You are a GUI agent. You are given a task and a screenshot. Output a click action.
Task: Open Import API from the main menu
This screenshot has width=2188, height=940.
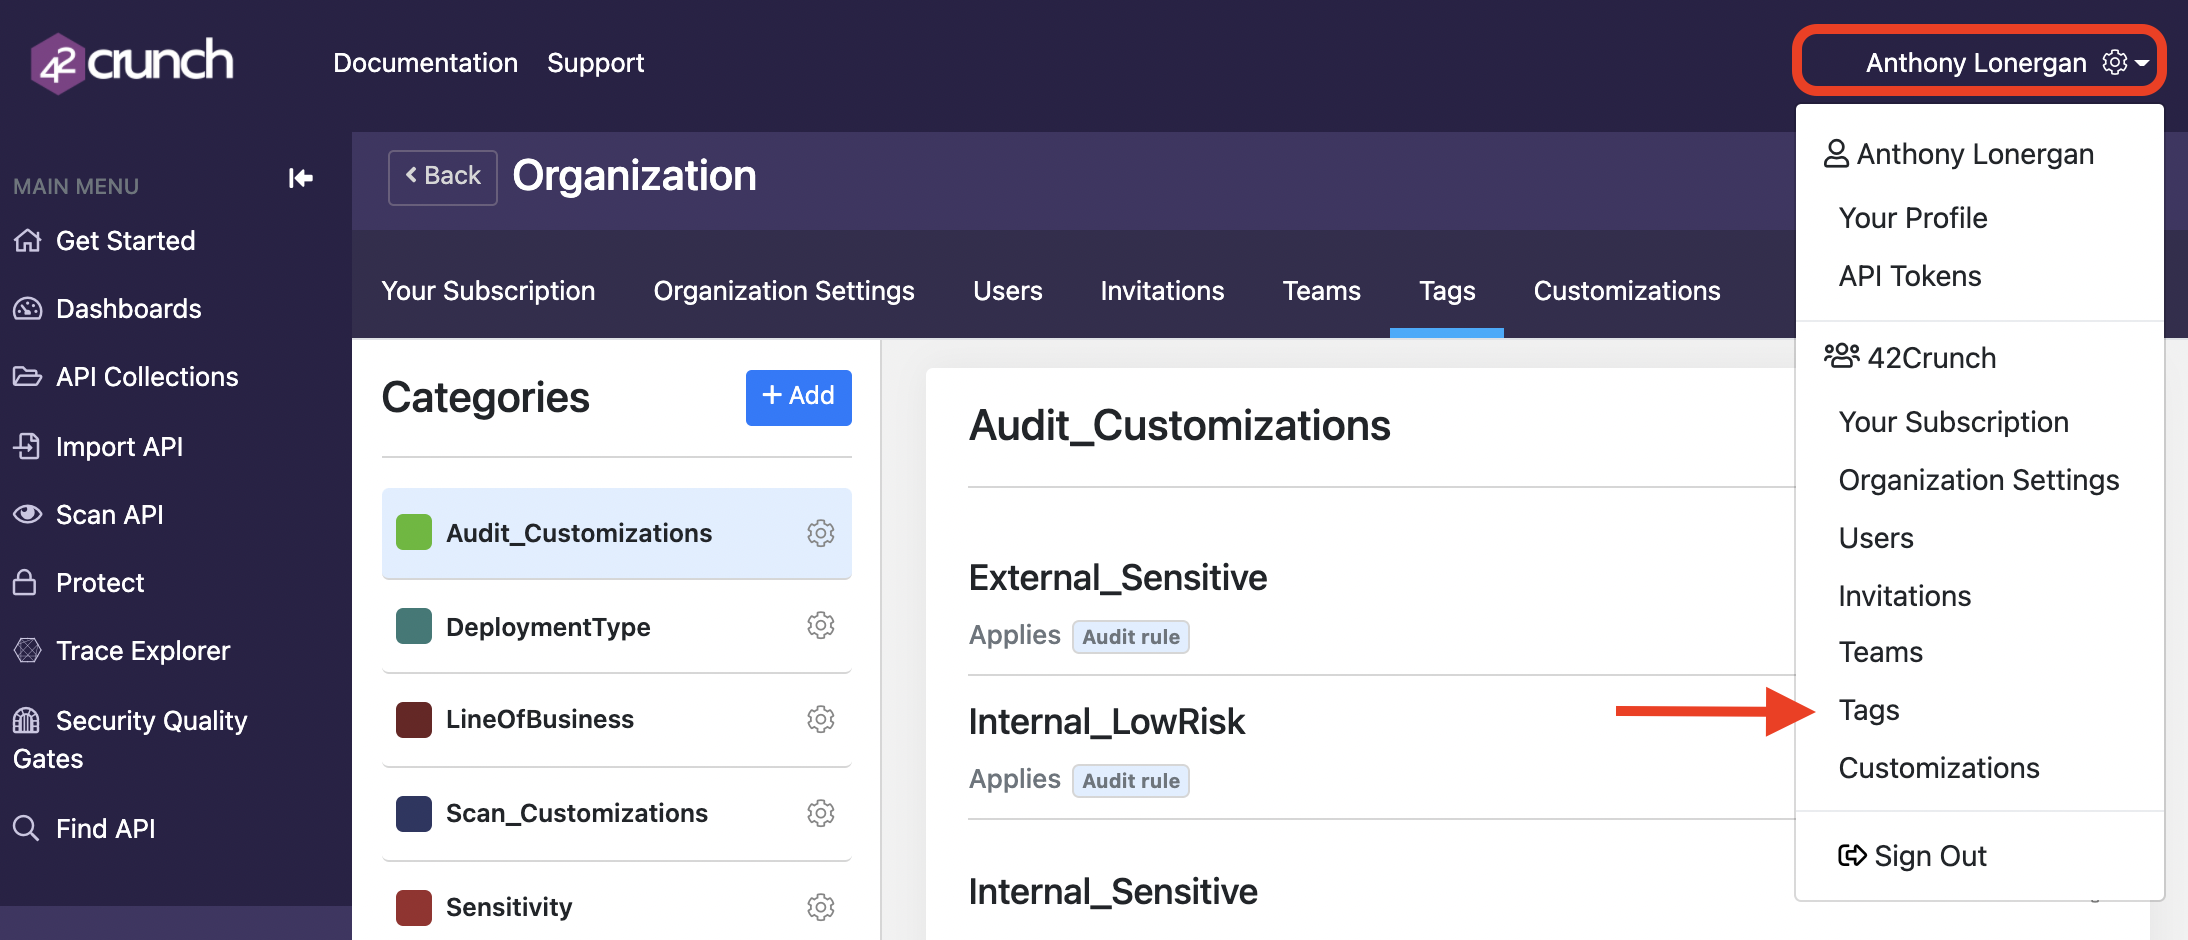[x=119, y=446]
